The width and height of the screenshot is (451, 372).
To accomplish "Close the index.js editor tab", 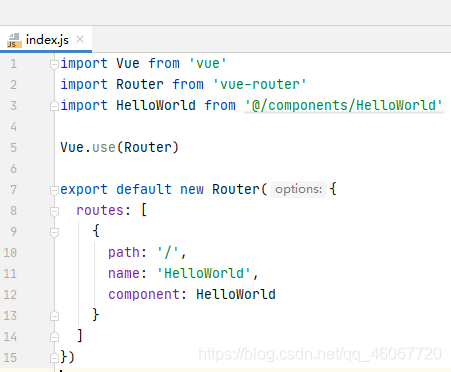I will (80, 39).
